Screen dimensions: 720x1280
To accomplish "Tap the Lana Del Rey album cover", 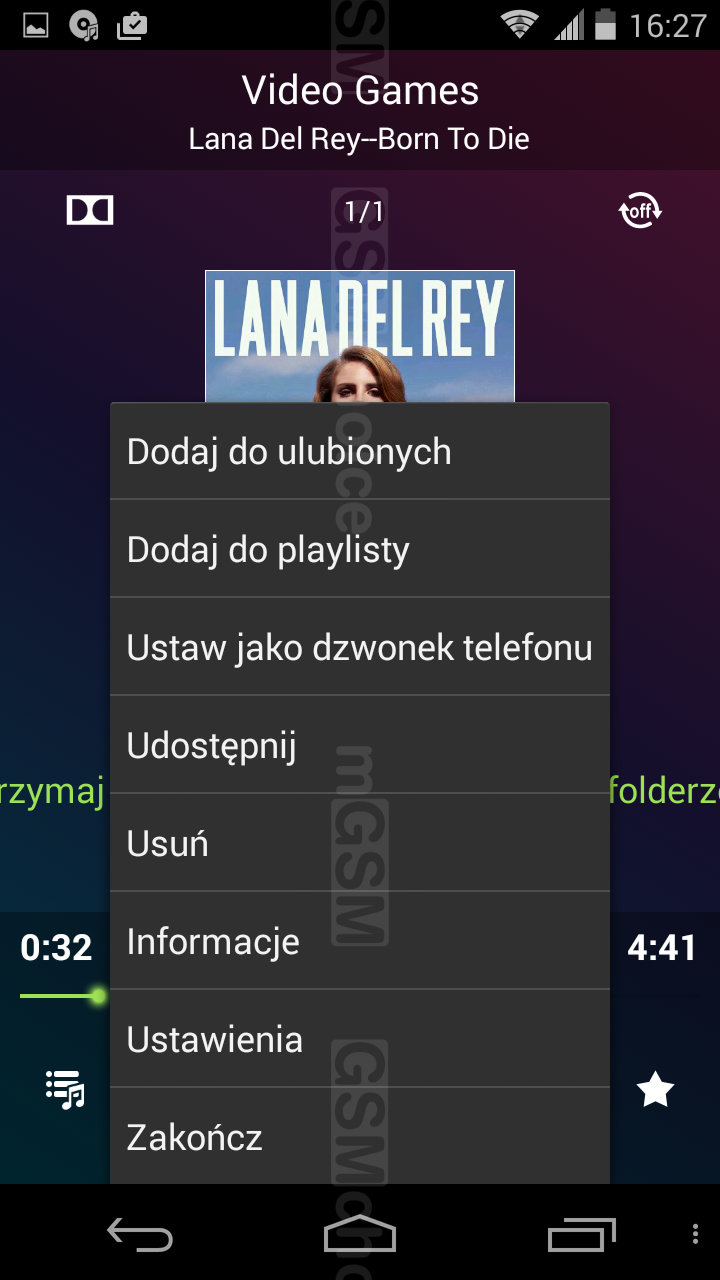I will click(x=360, y=336).
